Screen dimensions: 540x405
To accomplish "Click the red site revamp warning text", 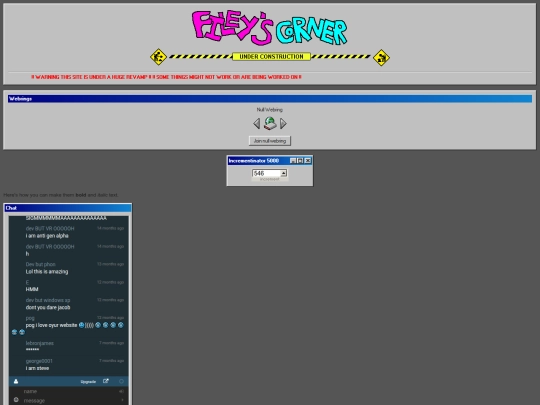I will point(166,77).
